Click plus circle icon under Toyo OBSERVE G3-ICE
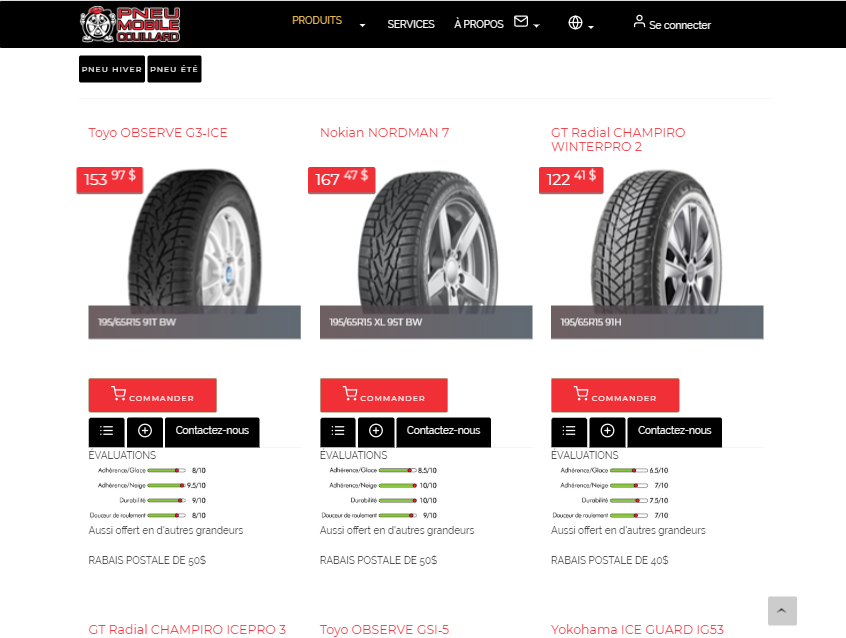The width and height of the screenshot is (846, 638). point(145,431)
